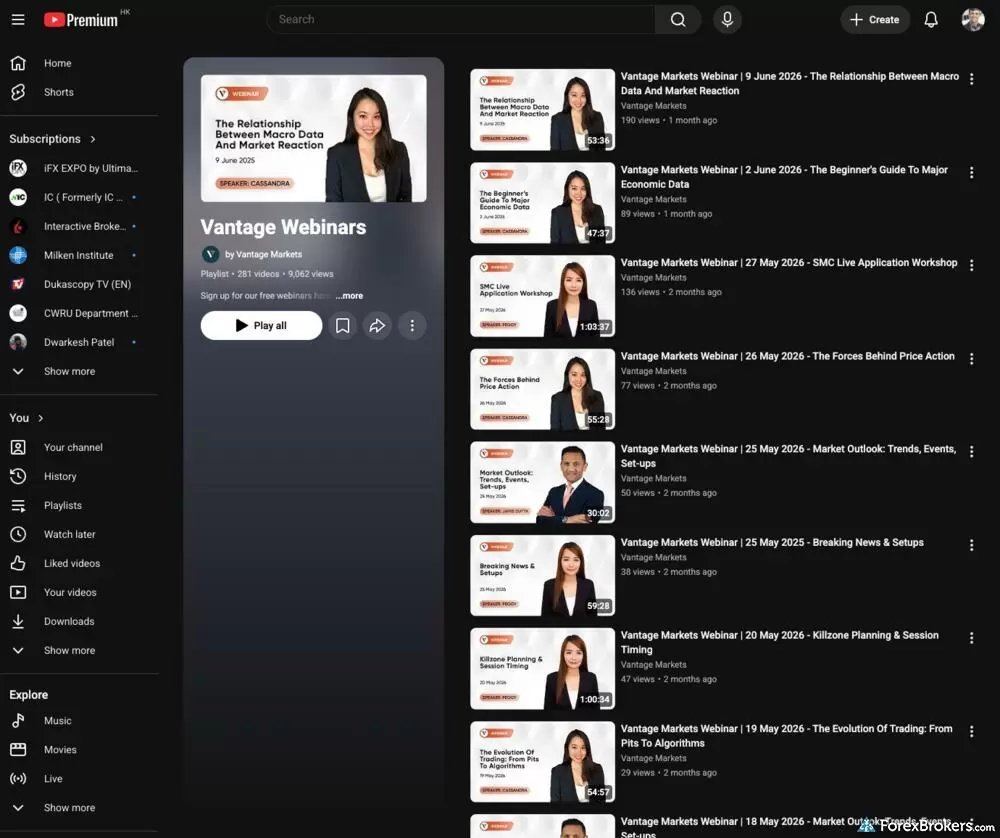Screen dimensions: 1000x838
Task: Open options for 26 May 2026 video
Action: [x=971, y=359]
